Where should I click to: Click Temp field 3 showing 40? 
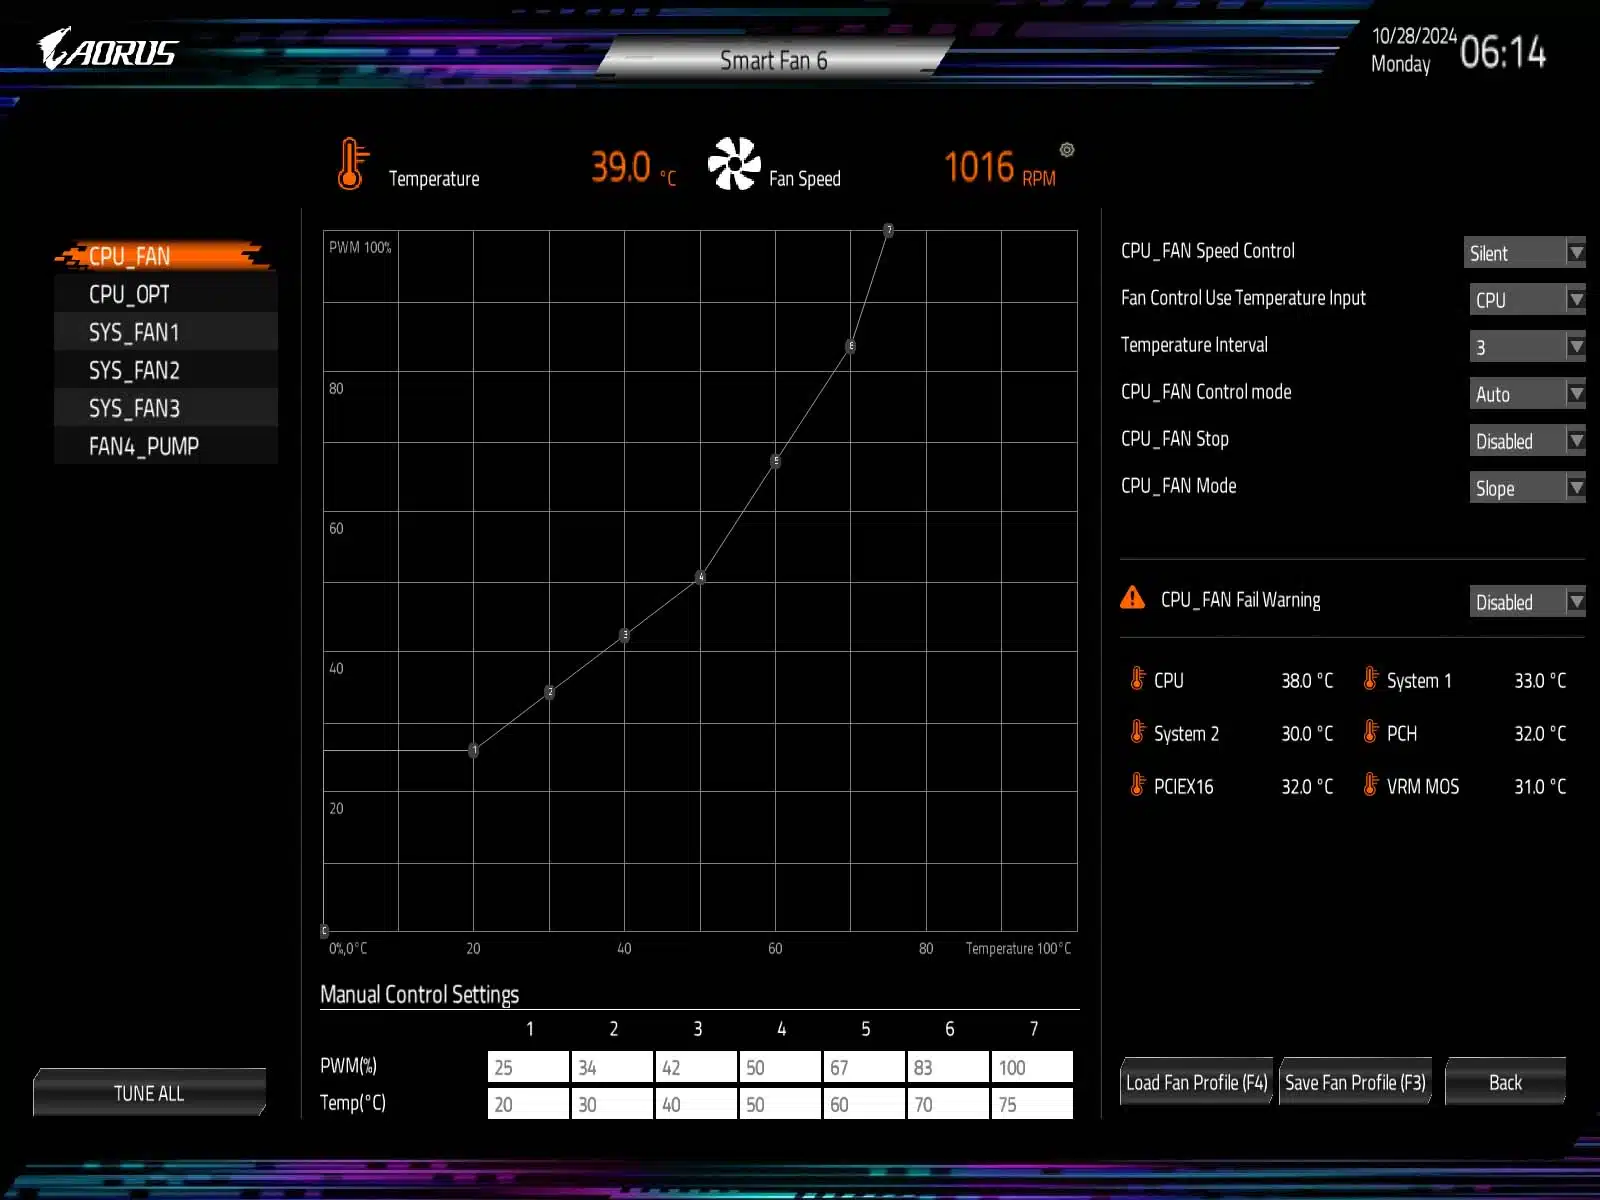(696, 1104)
